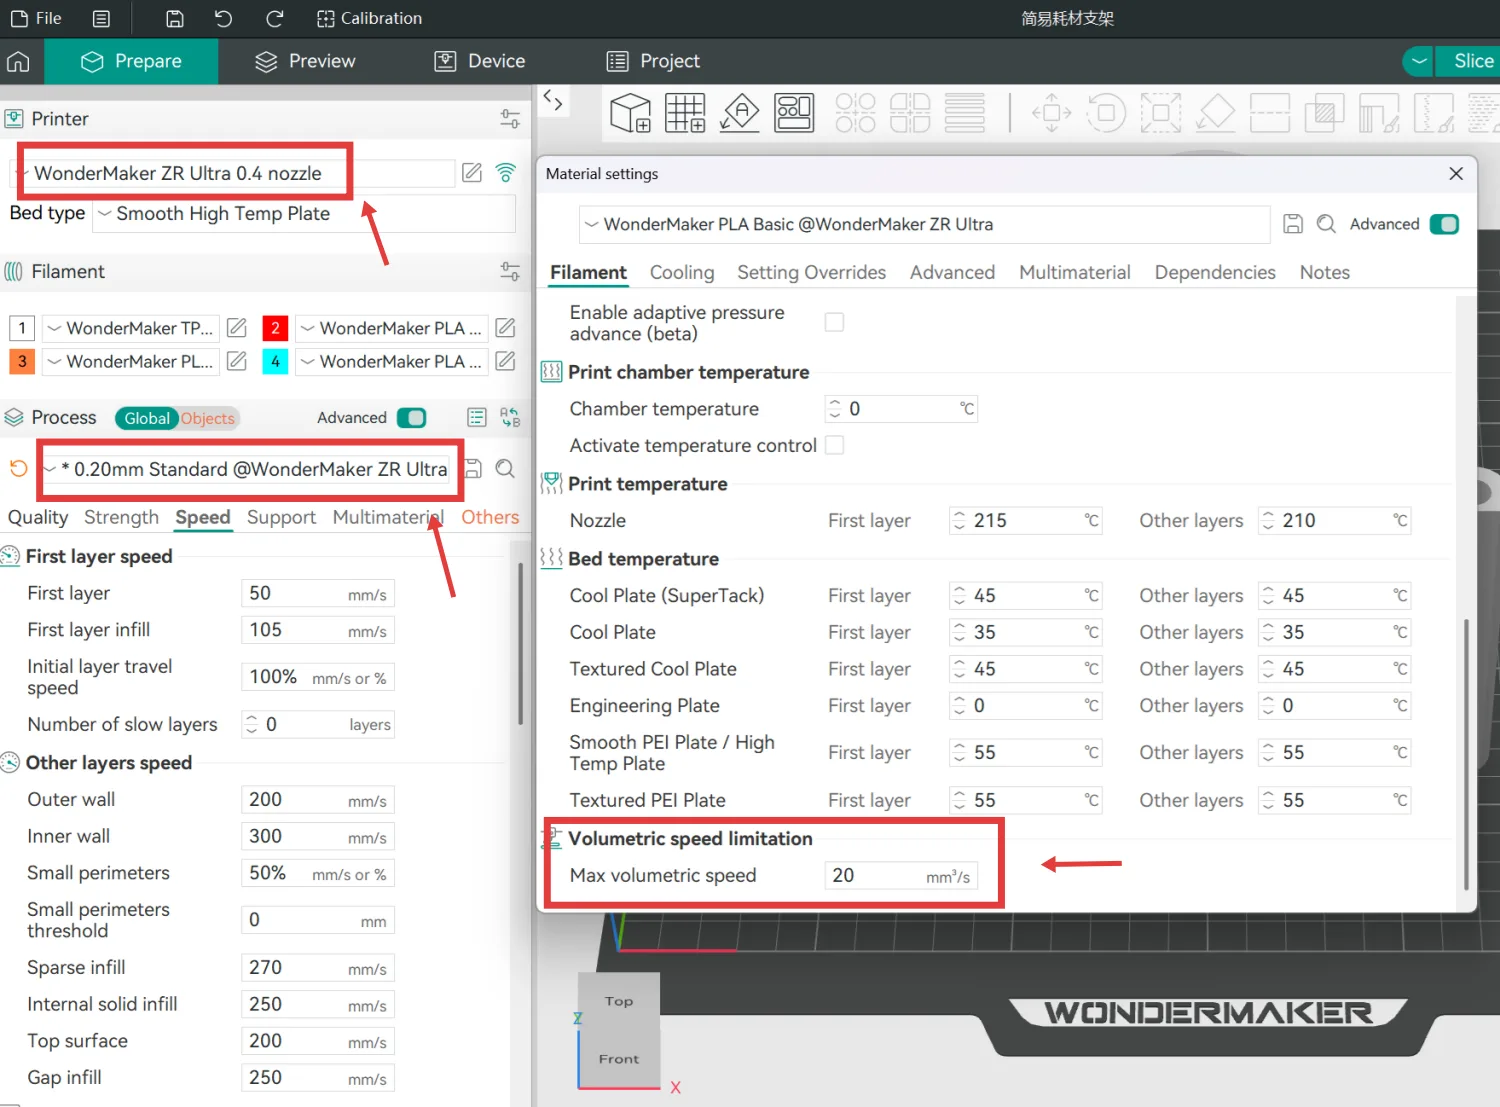Click the printer Wi-Fi connection icon
Viewport: 1500px width, 1107px height.
click(506, 173)
